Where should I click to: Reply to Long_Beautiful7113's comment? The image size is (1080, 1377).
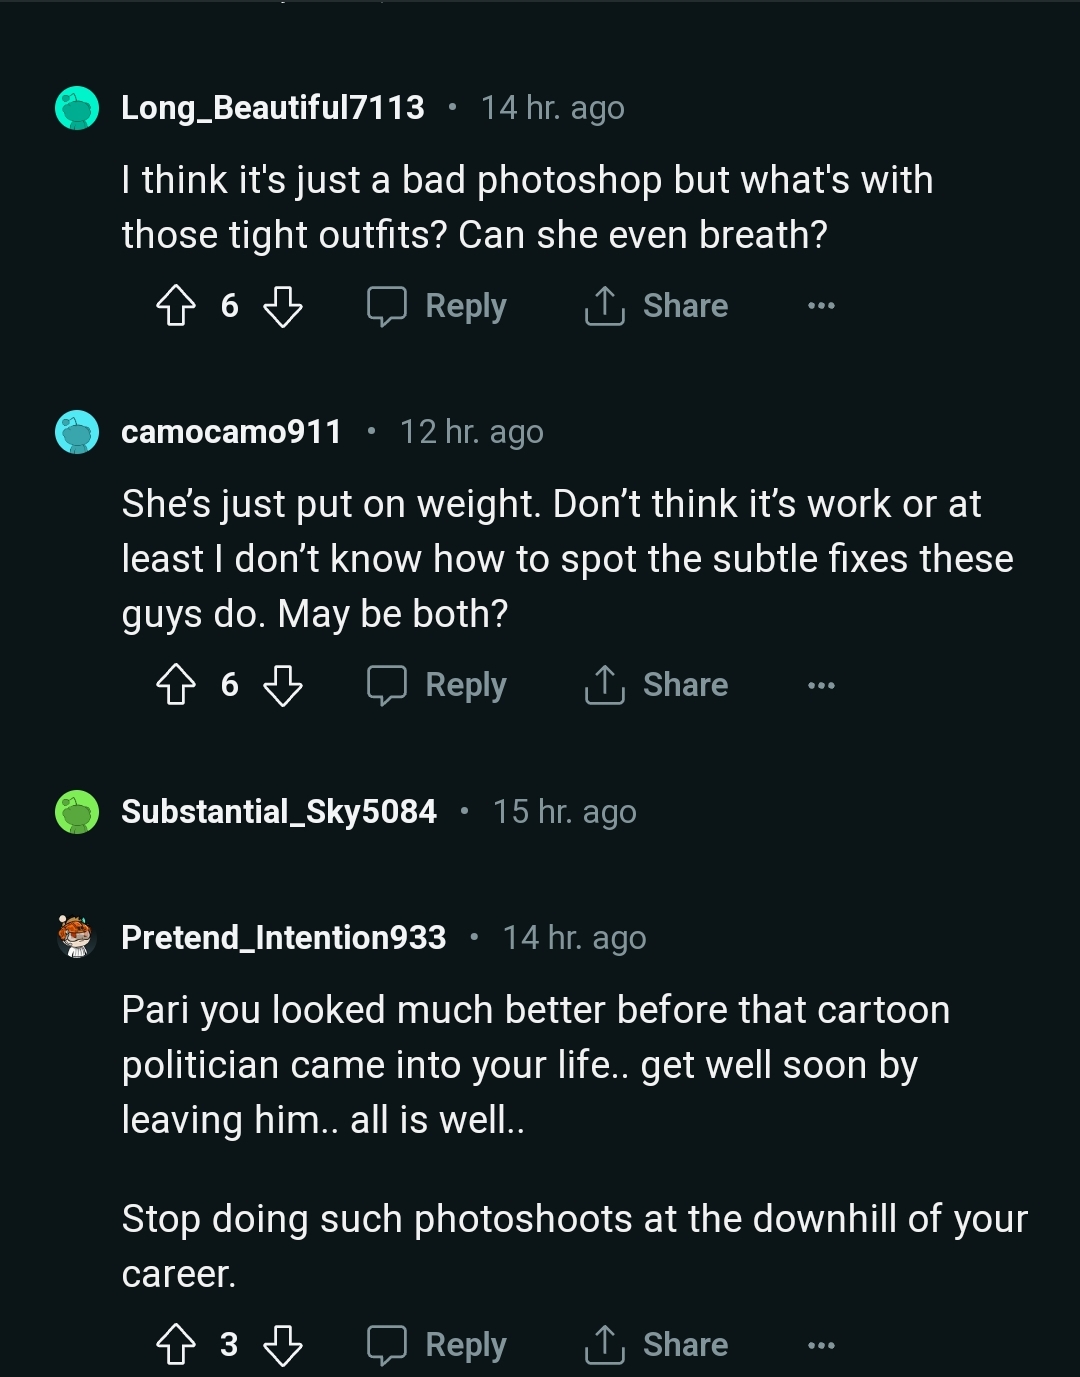[x=438, y=306]
